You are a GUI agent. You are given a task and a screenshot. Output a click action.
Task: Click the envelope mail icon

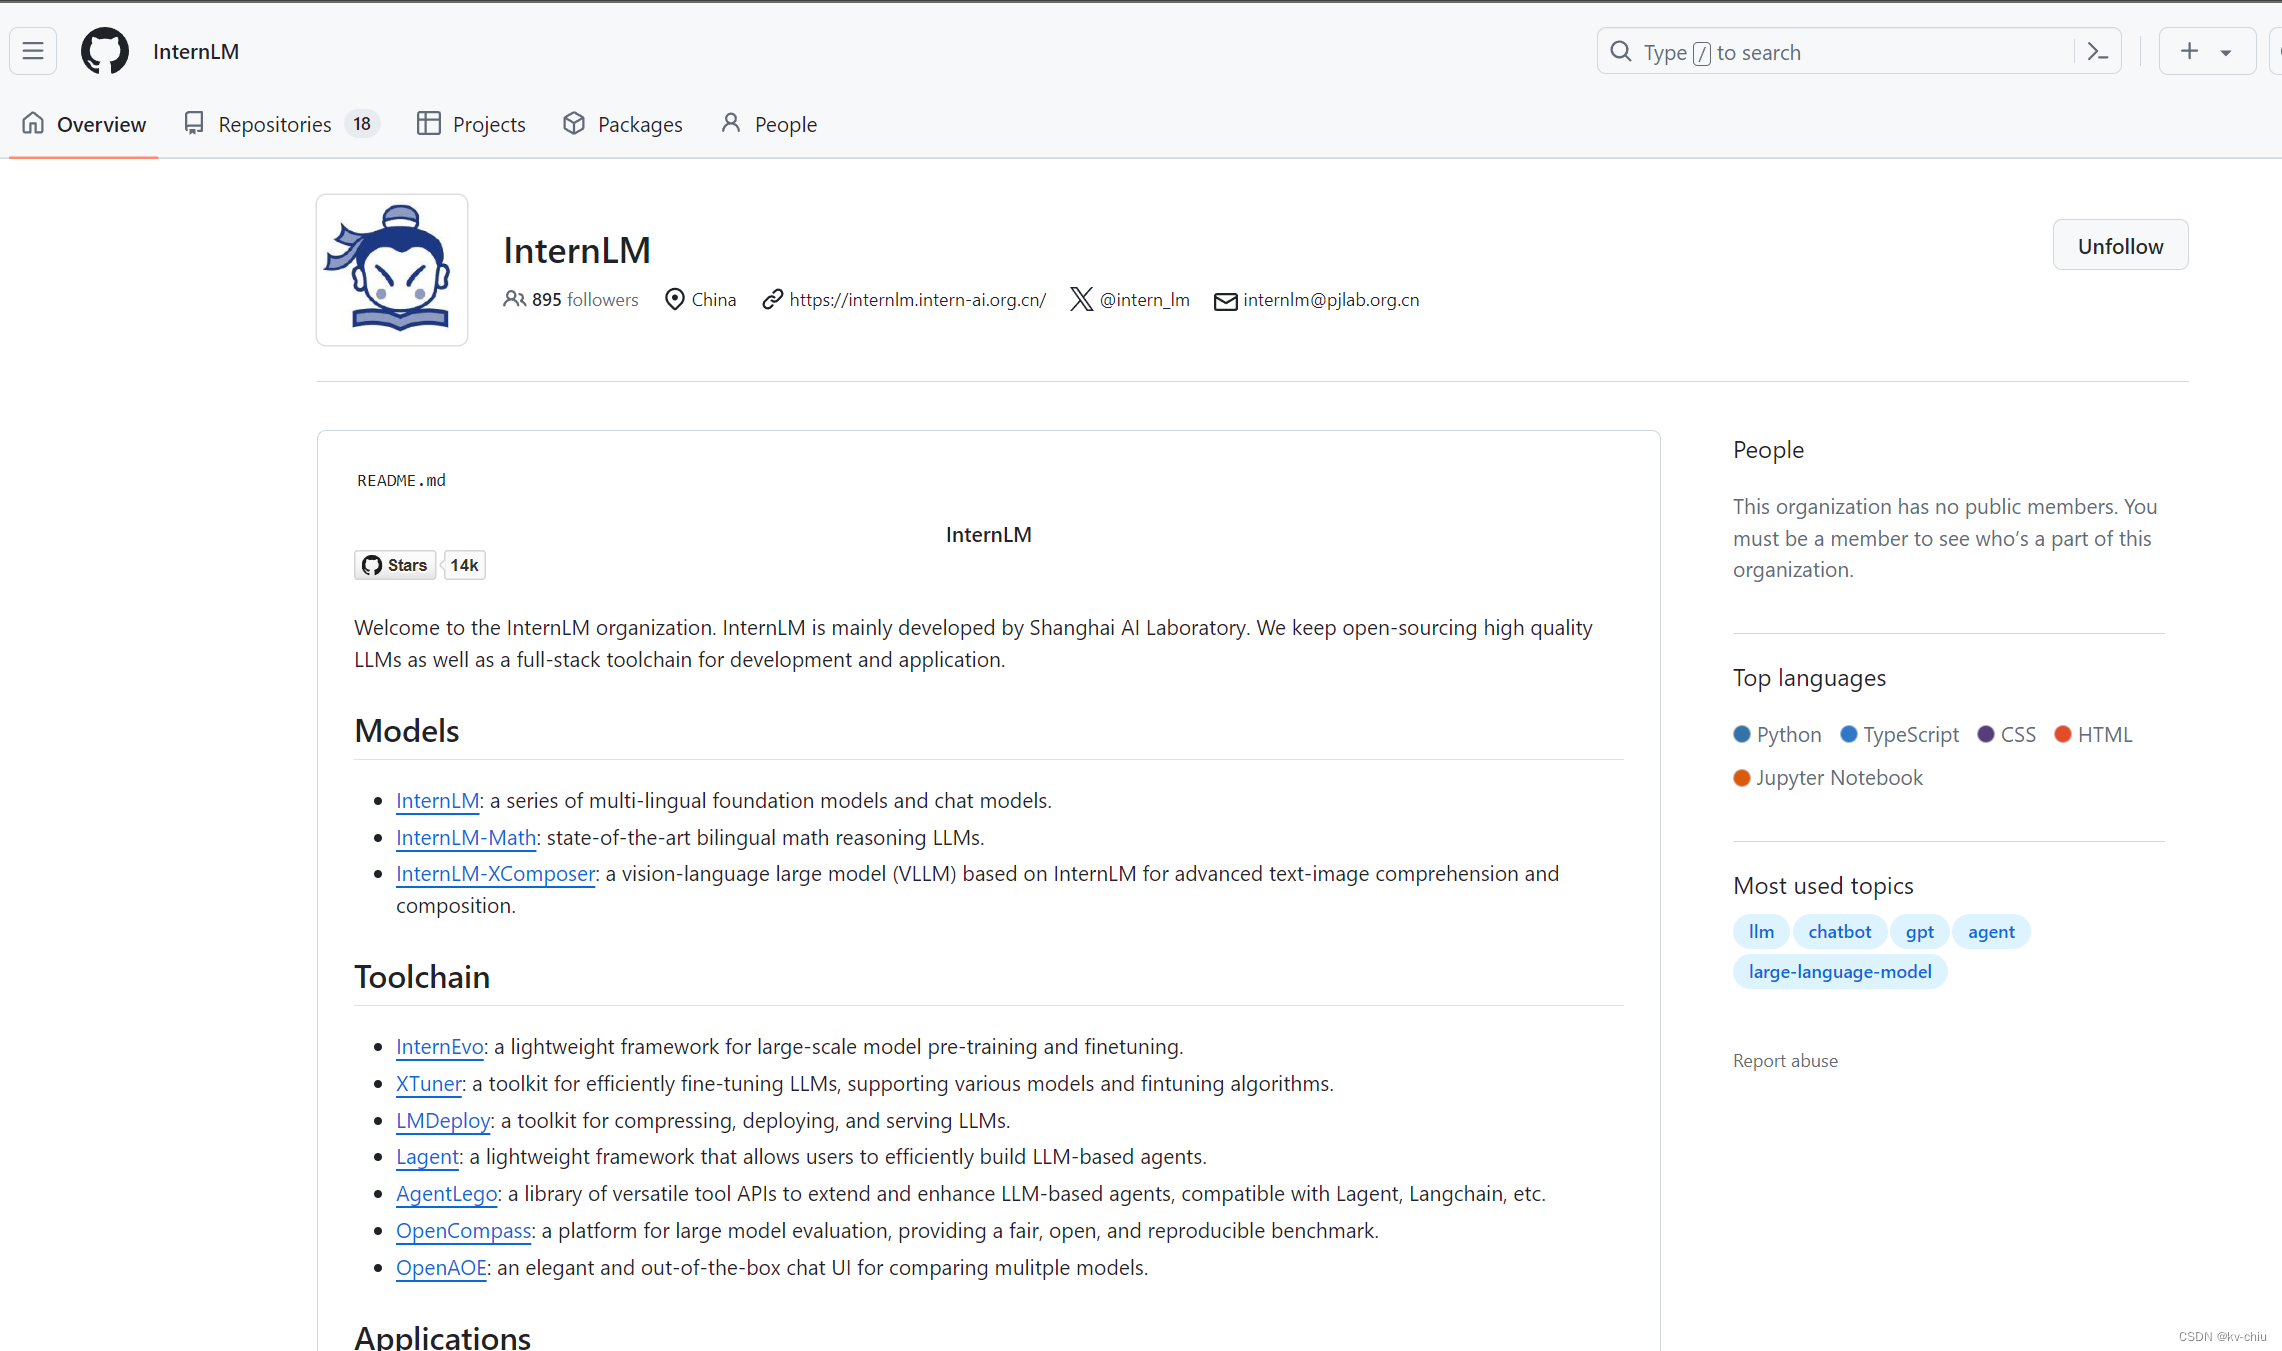pos(1225,301)
